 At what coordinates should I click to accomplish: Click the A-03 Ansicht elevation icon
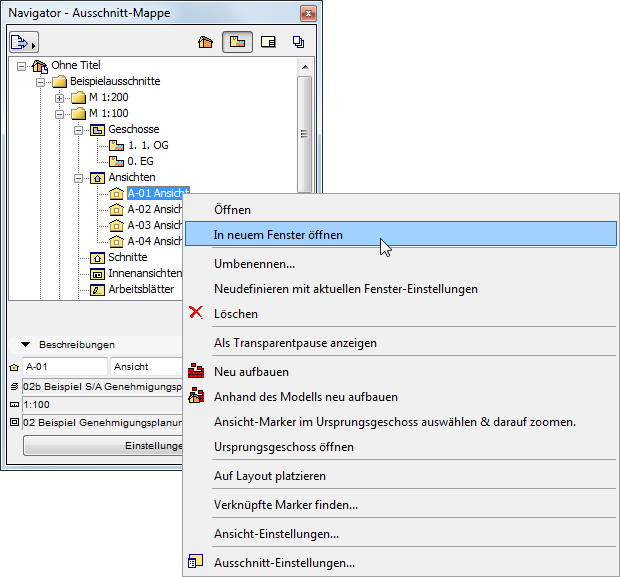tap(116, 225)
